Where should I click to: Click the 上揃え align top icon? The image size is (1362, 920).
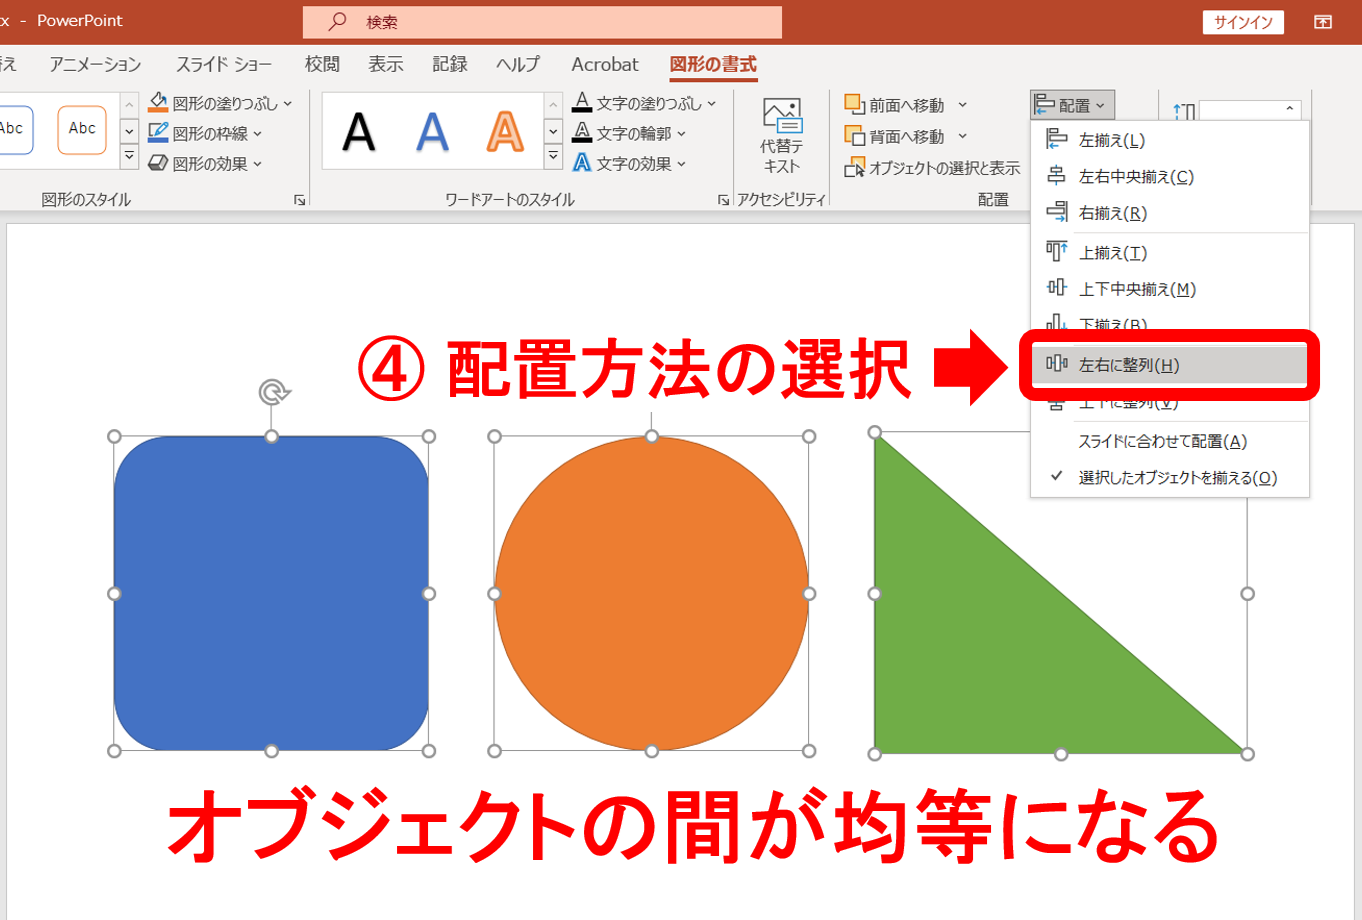click(1056, 251)
